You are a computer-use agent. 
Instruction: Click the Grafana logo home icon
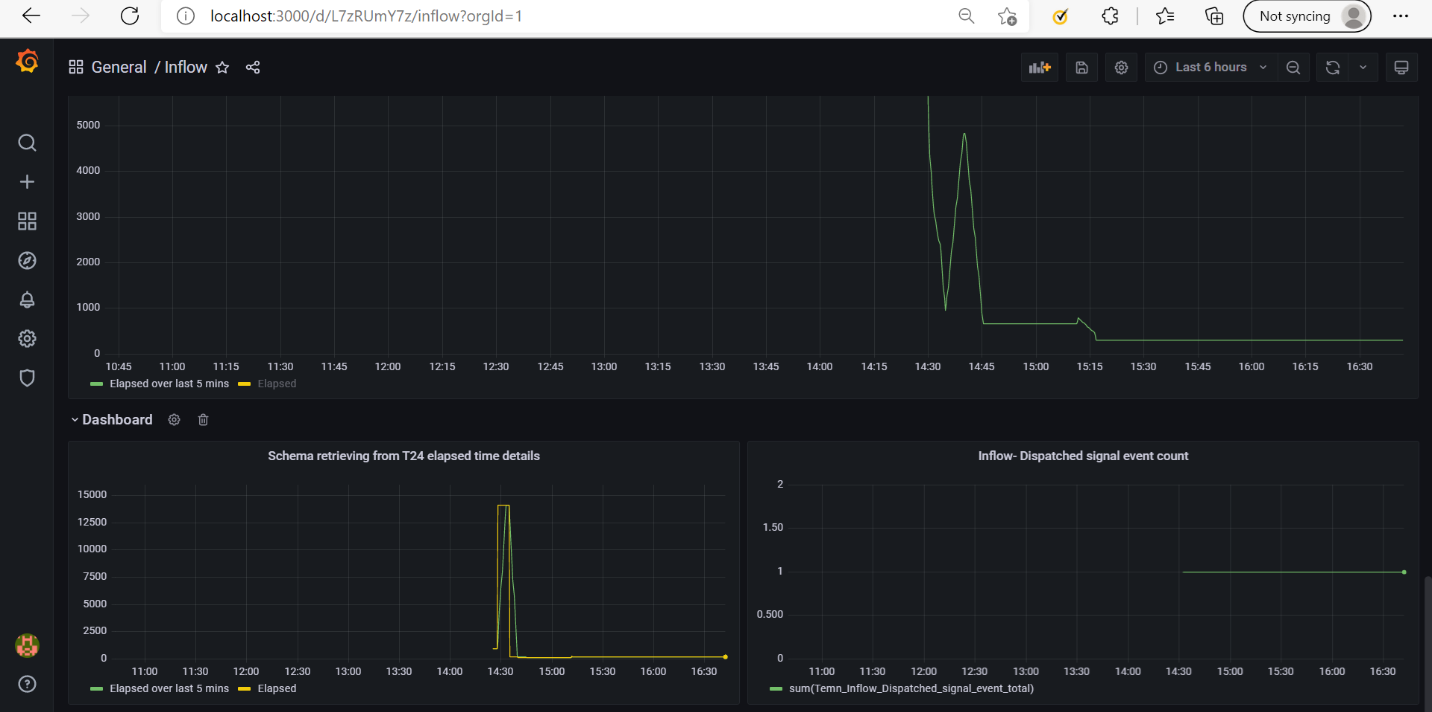point(27,63)
